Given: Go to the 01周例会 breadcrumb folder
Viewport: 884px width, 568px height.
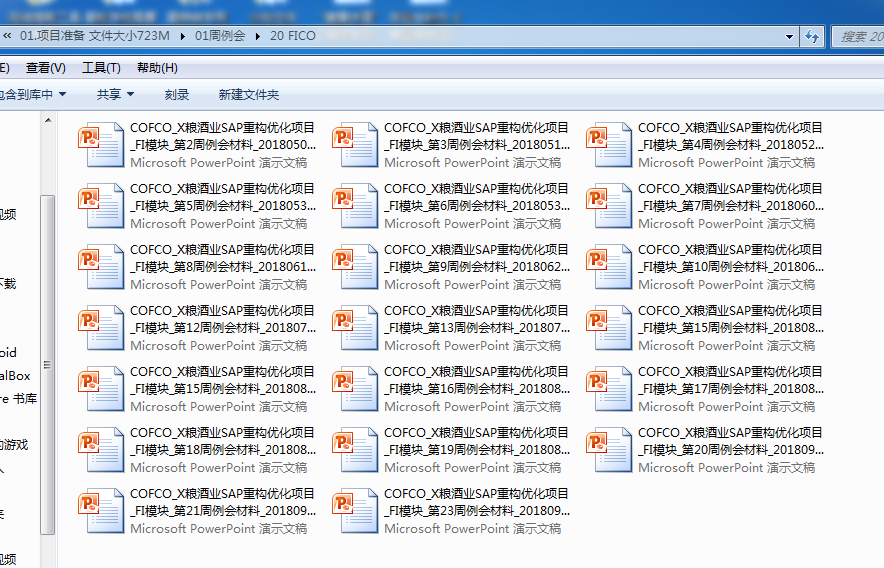Looking at the screenshot, I should 220,36.
